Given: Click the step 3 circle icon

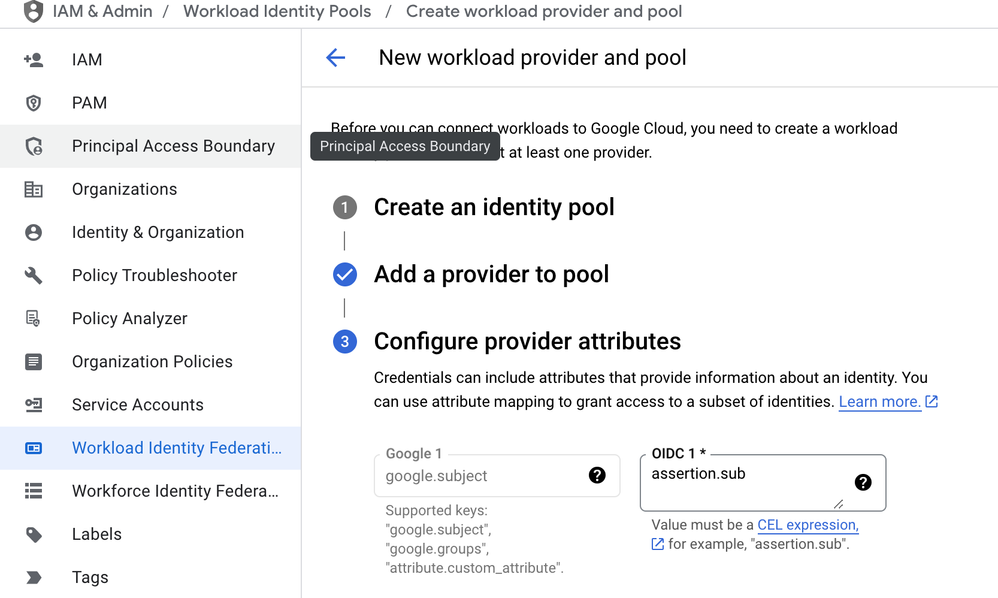Looking at the screenshot, I should click(x=345, y=342).
